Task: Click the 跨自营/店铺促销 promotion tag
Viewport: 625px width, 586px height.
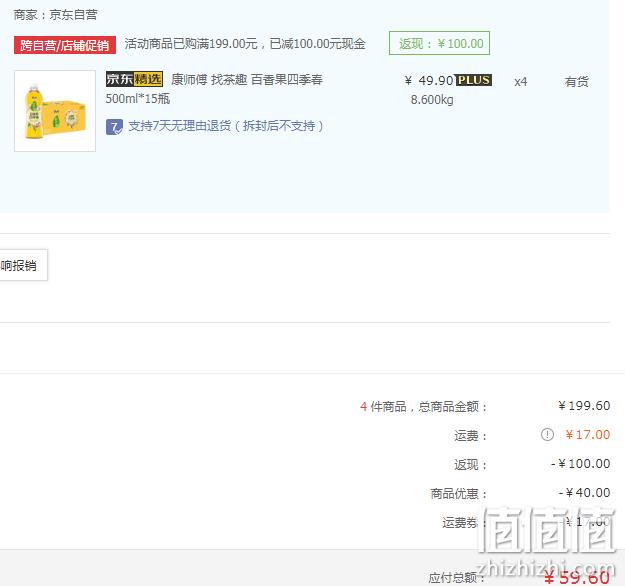Action: (65, 45)
